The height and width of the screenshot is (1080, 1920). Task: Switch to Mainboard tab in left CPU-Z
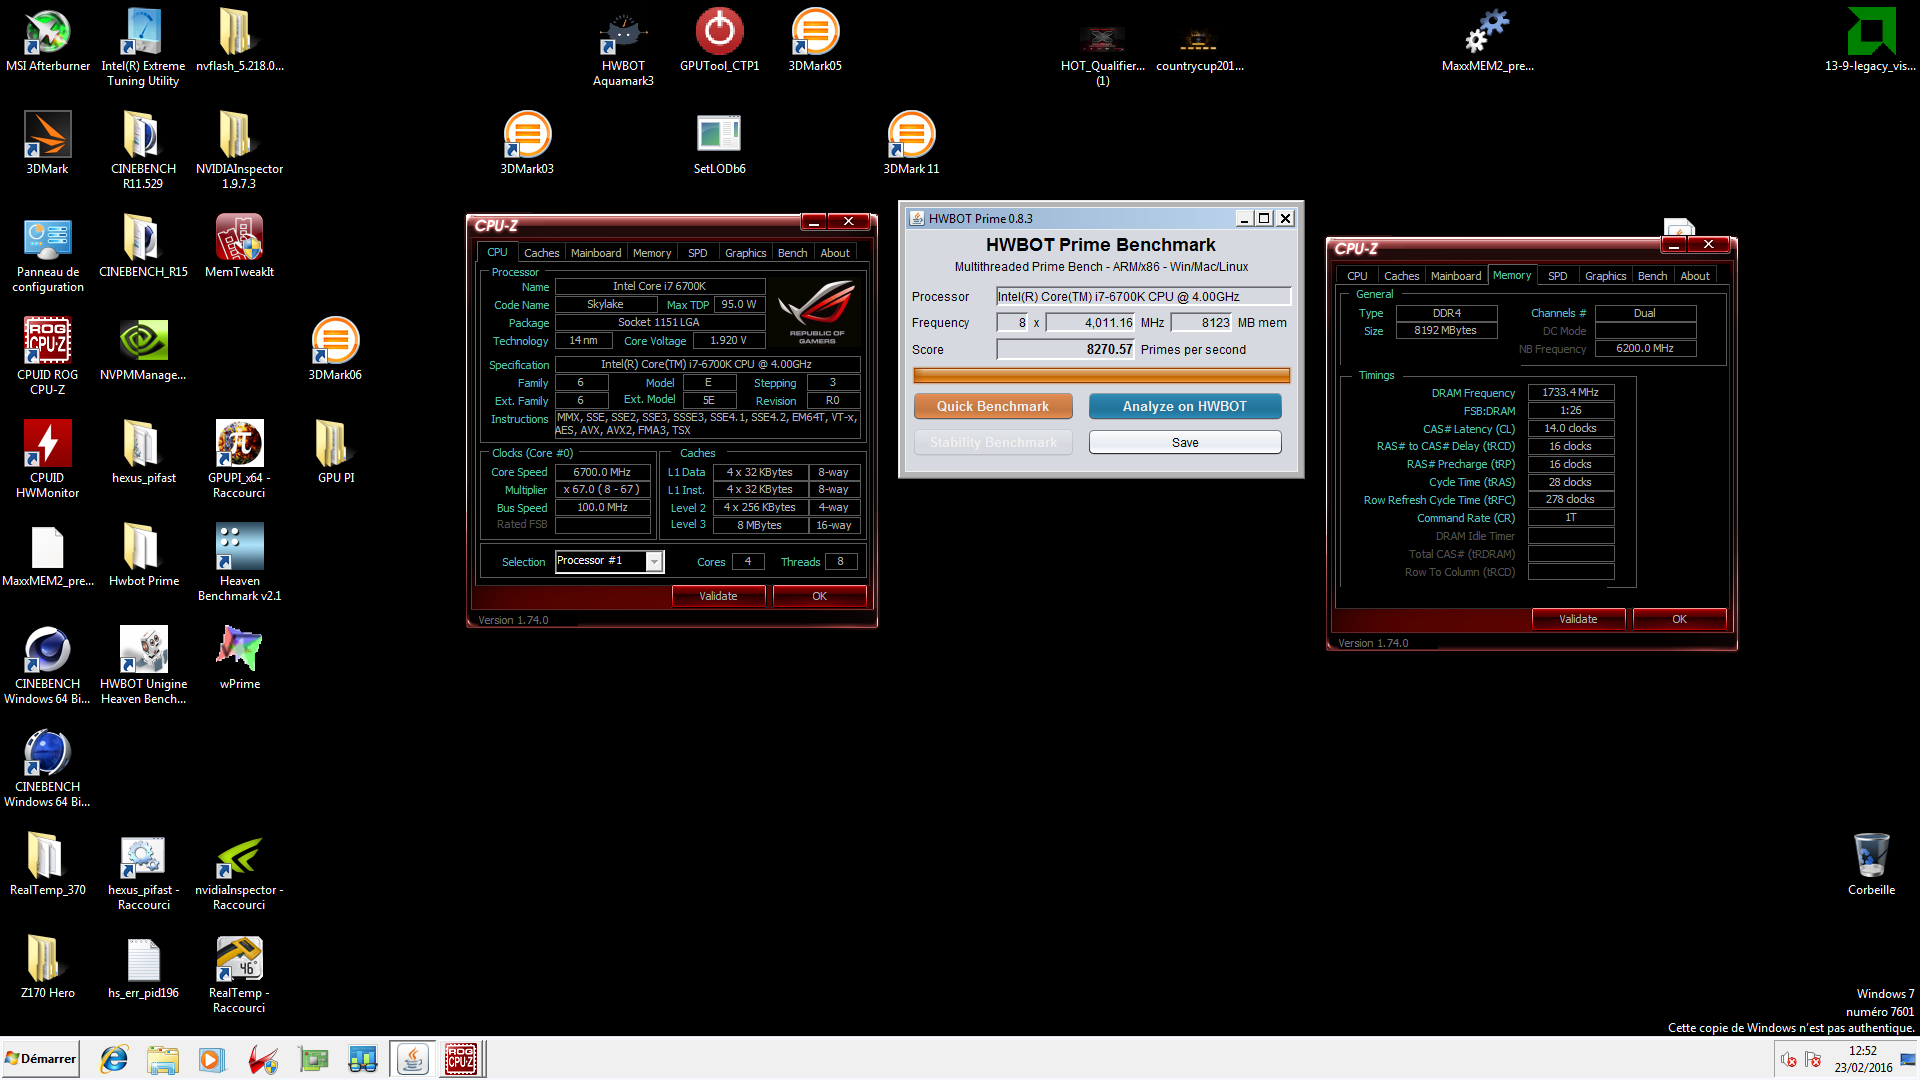tap(596, 253)
